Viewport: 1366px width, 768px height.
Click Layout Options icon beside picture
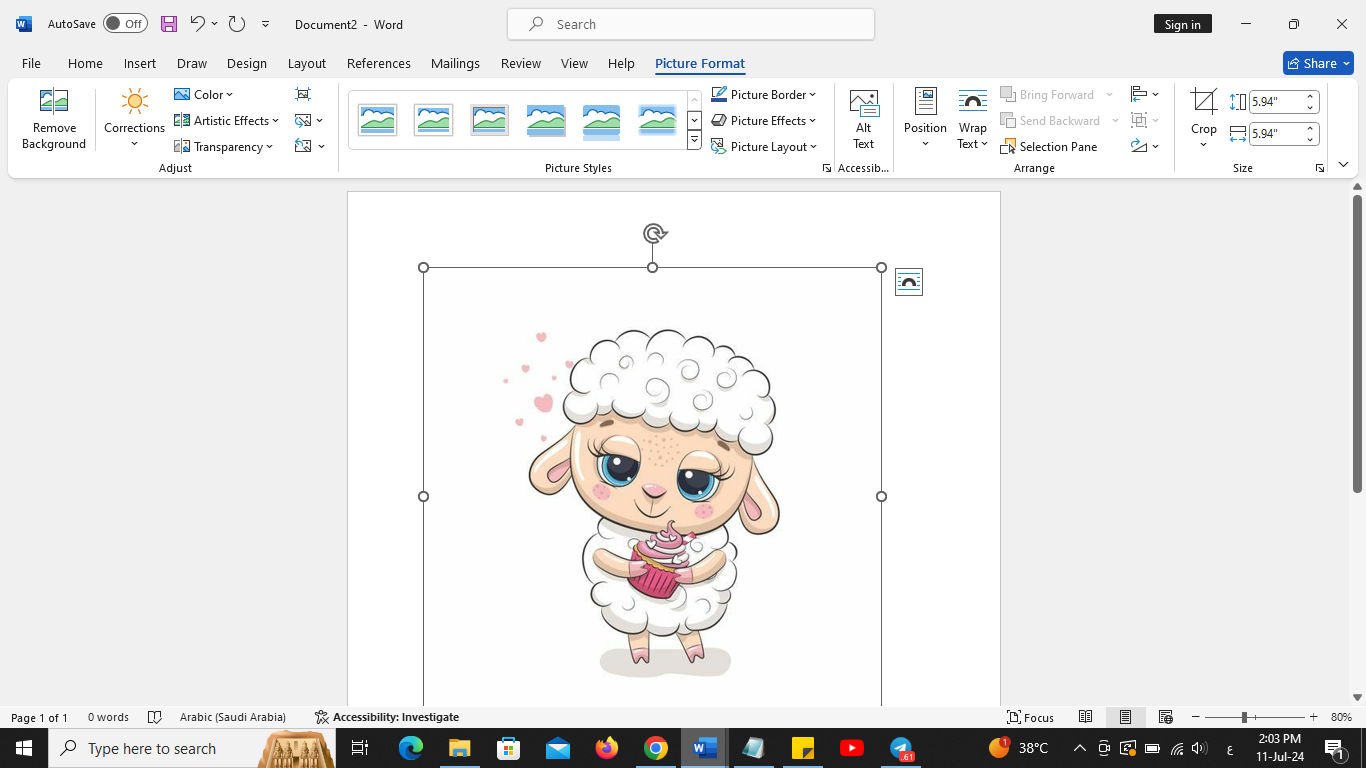tap(908, 282)
